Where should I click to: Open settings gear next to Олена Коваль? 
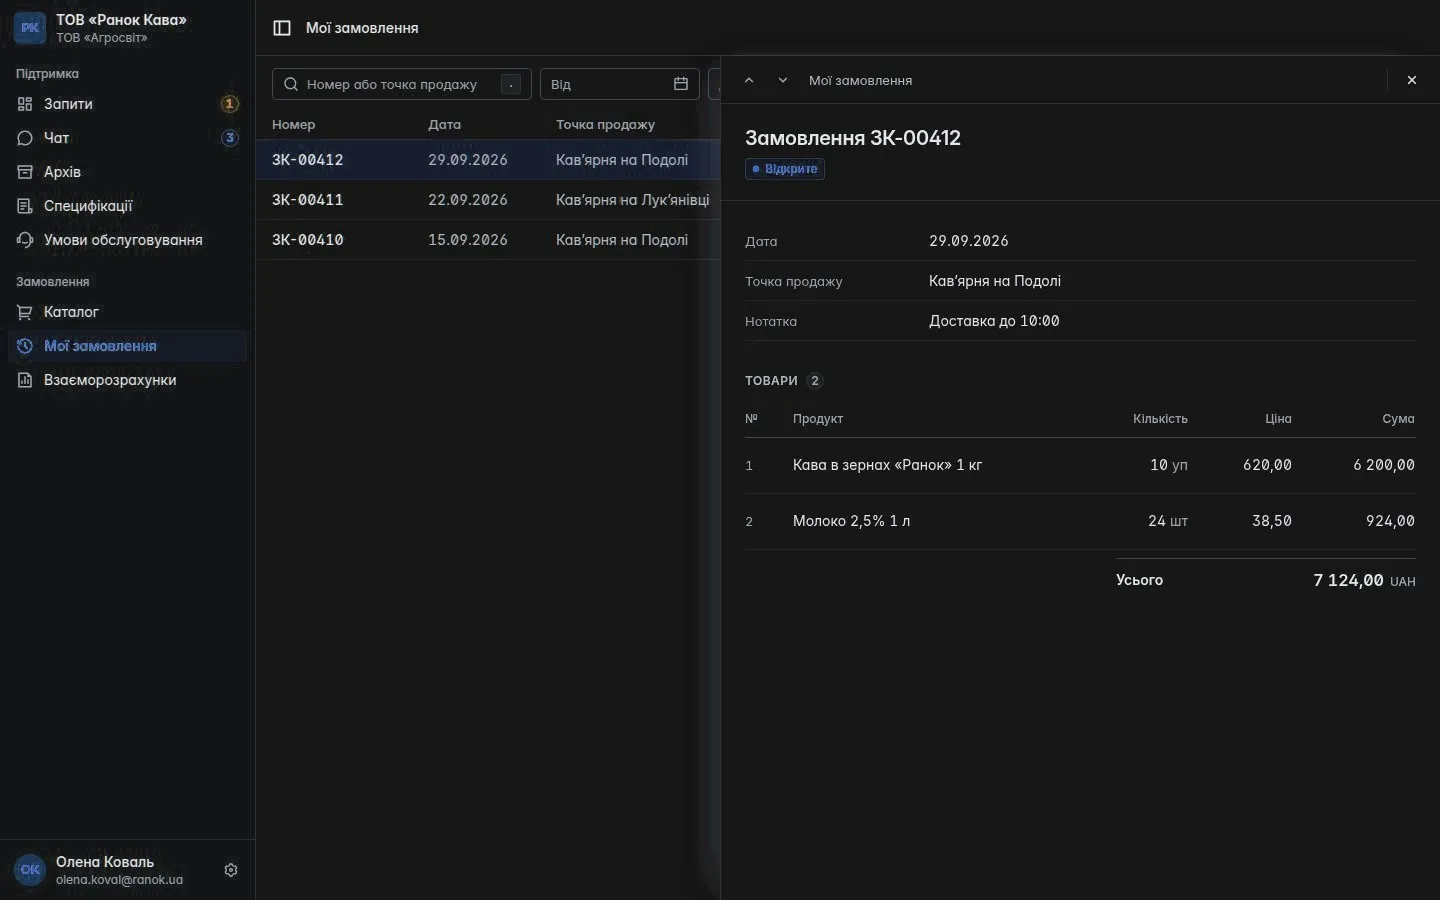click(x=231, y=870)
